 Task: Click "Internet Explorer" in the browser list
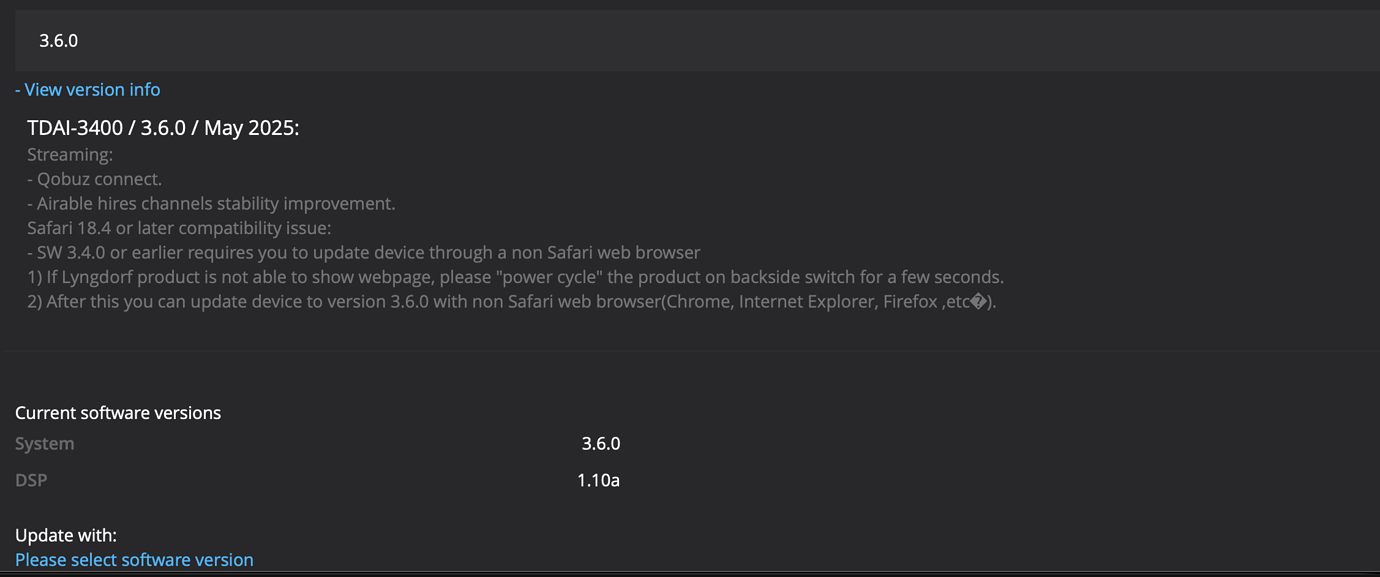point(805,302)
